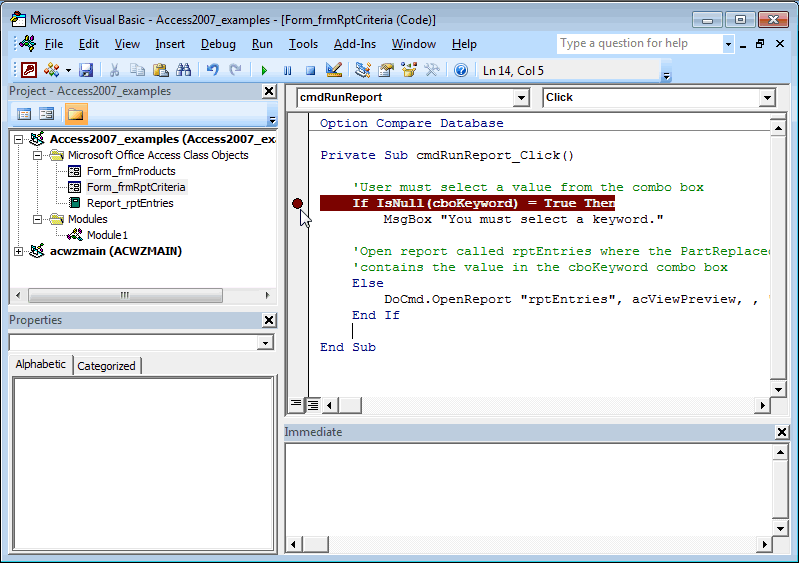
Task: Click the Insert Module toolbar icon
Action: (x=52, y=70)
